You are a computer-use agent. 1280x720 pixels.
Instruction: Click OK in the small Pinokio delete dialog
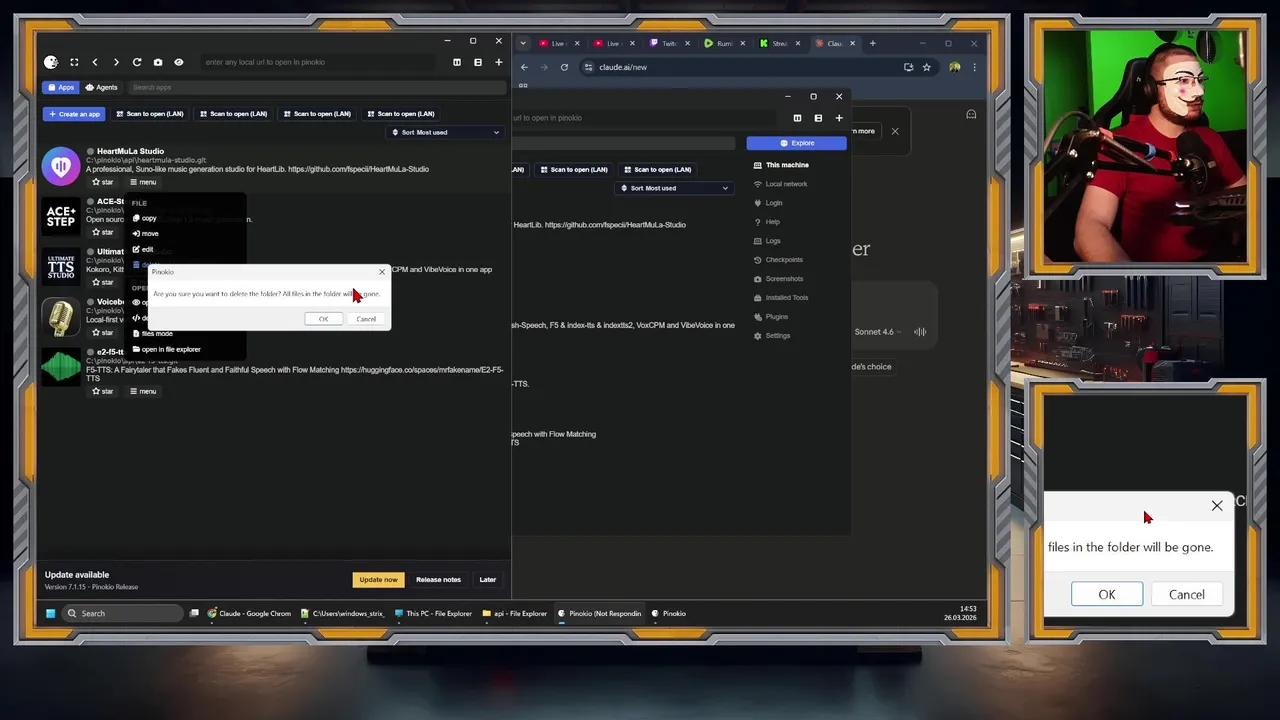(323, 319)
